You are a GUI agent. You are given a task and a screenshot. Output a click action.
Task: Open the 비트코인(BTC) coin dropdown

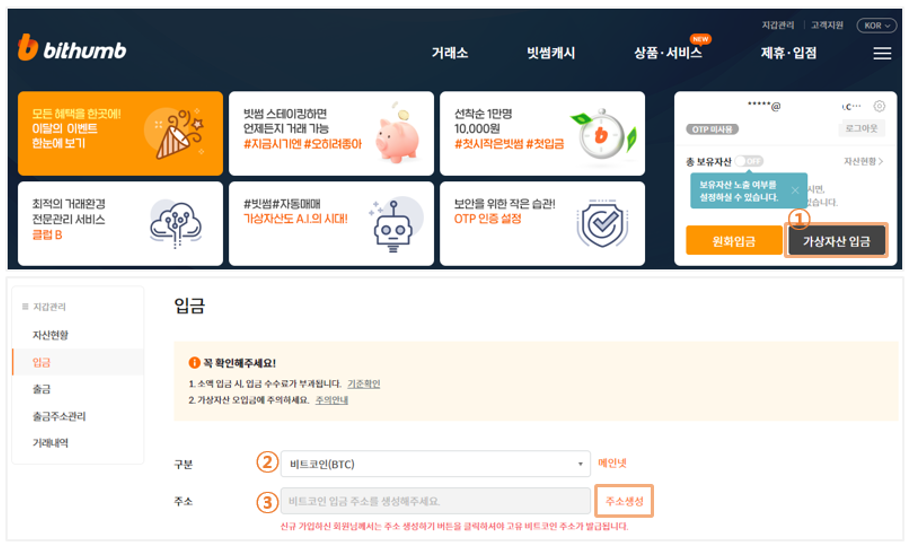coord(435,464)
